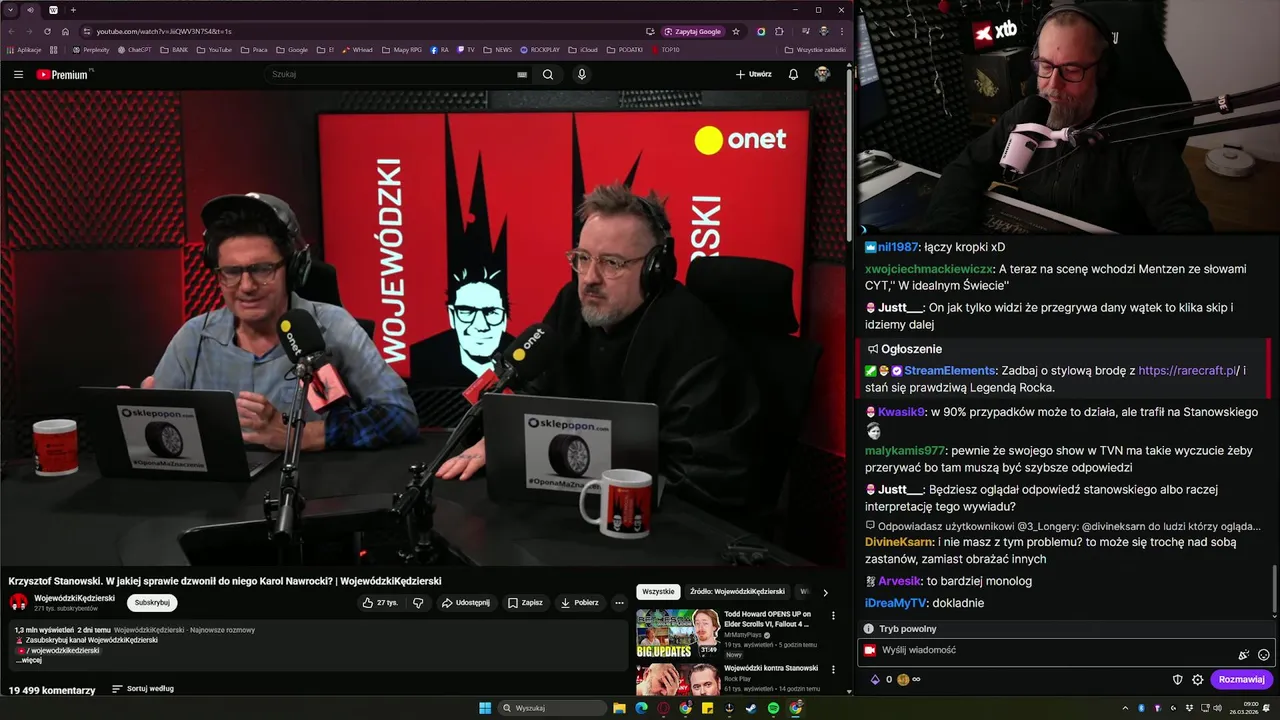1280x720 pixels.
Task: Open the BANK bookmarks folder
Action: coord(174,49)
